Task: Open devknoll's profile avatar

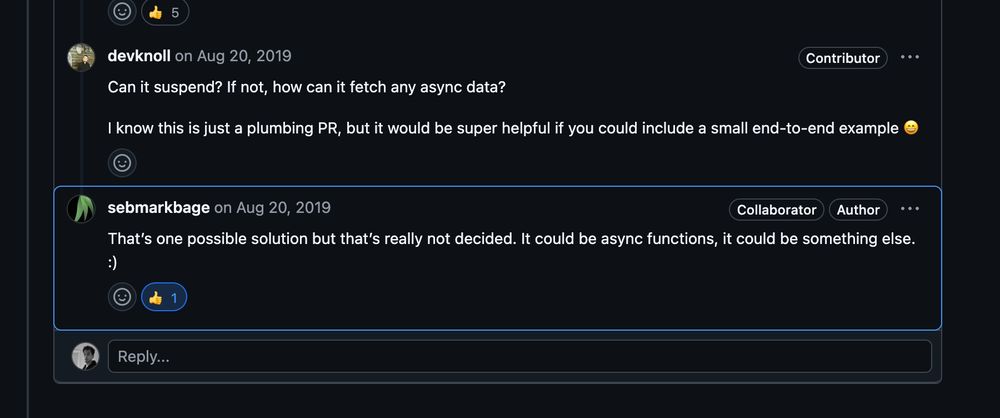Action: (81, 57)
